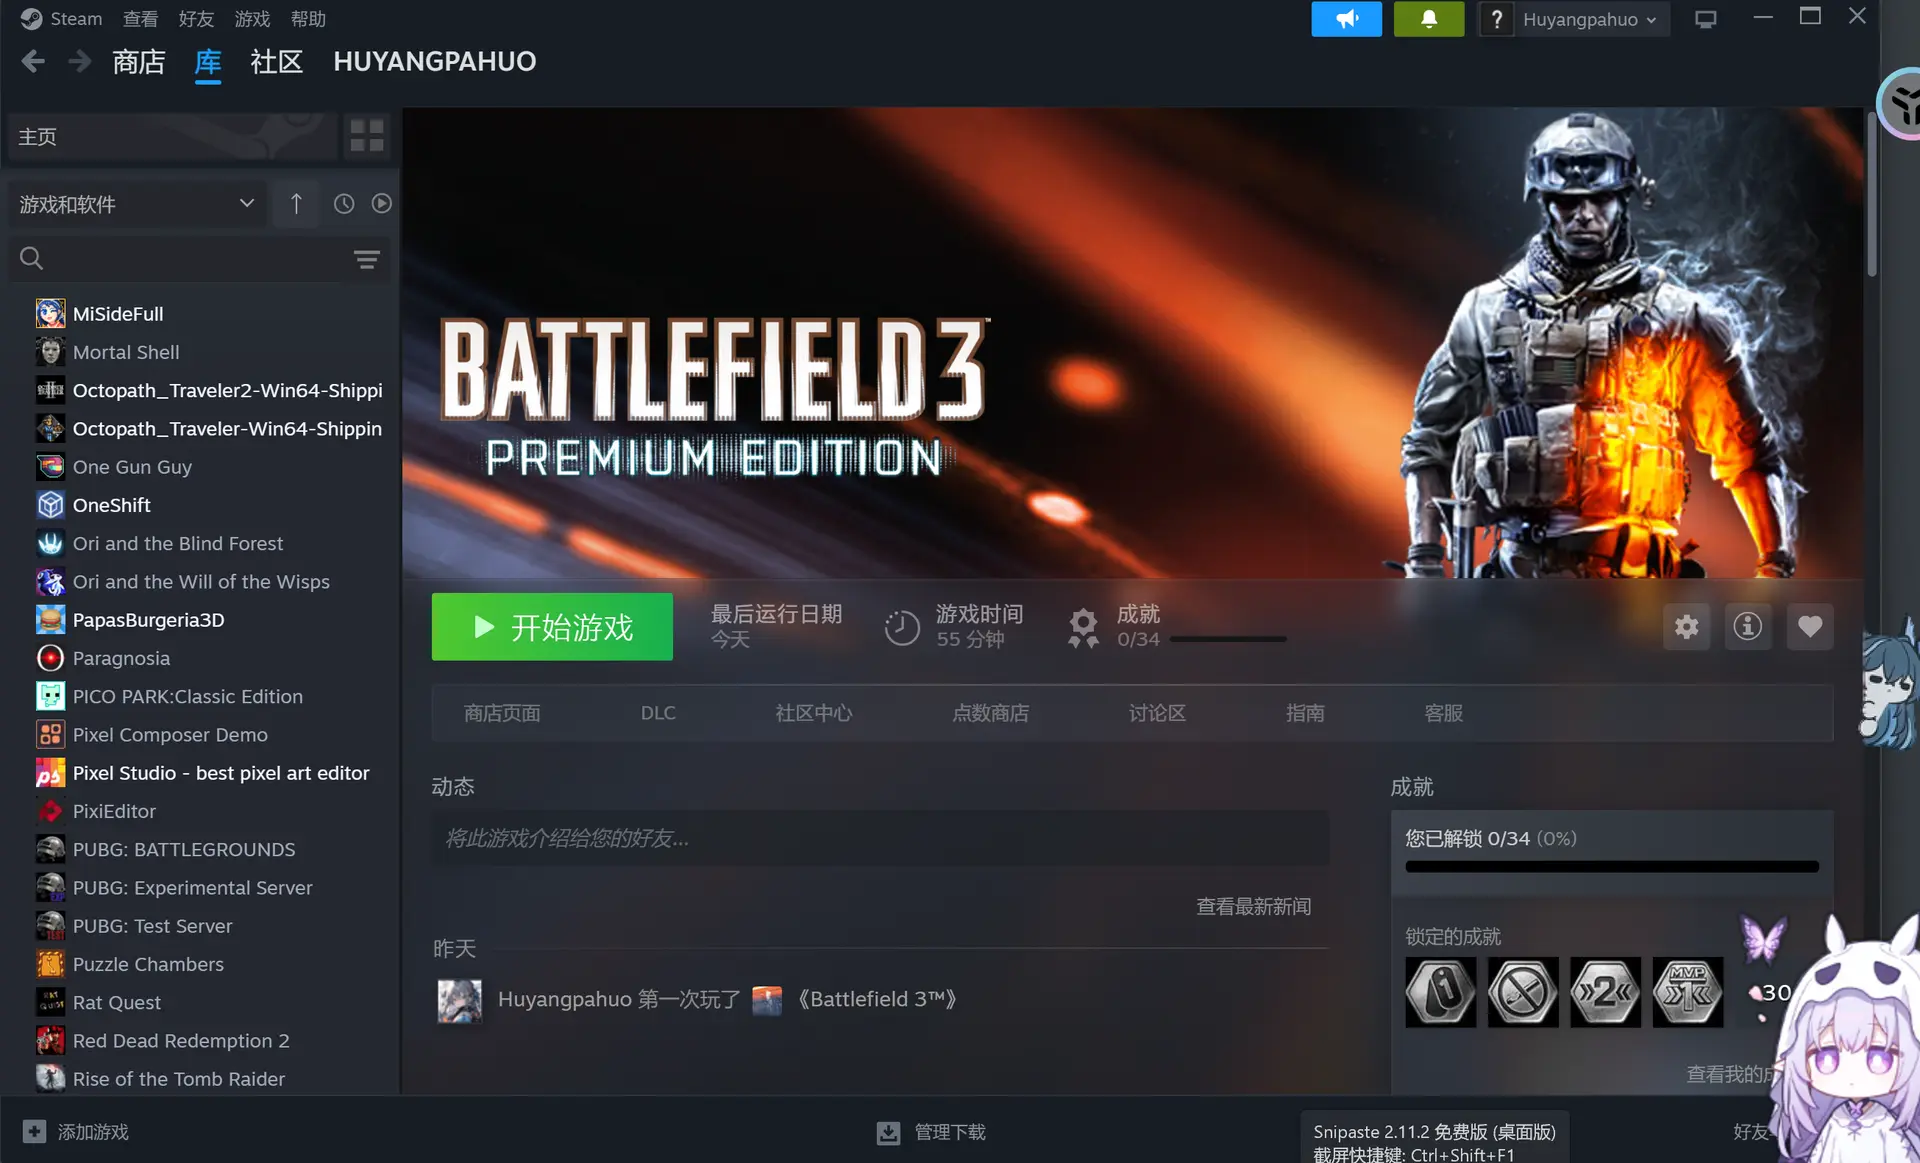The height and width of the screenshot is (1163, 1920).
Task: Click the 《Battlefield 3™》 activity link
Action: (877, 999)
